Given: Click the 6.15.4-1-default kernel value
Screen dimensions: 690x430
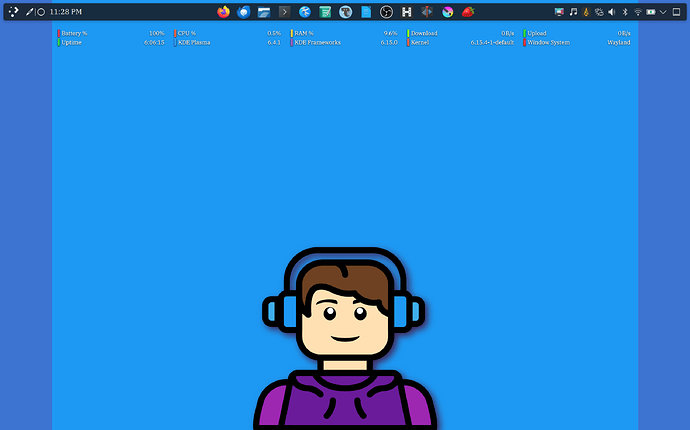Looking at the screenshot, I should click(x=492, y=43).
